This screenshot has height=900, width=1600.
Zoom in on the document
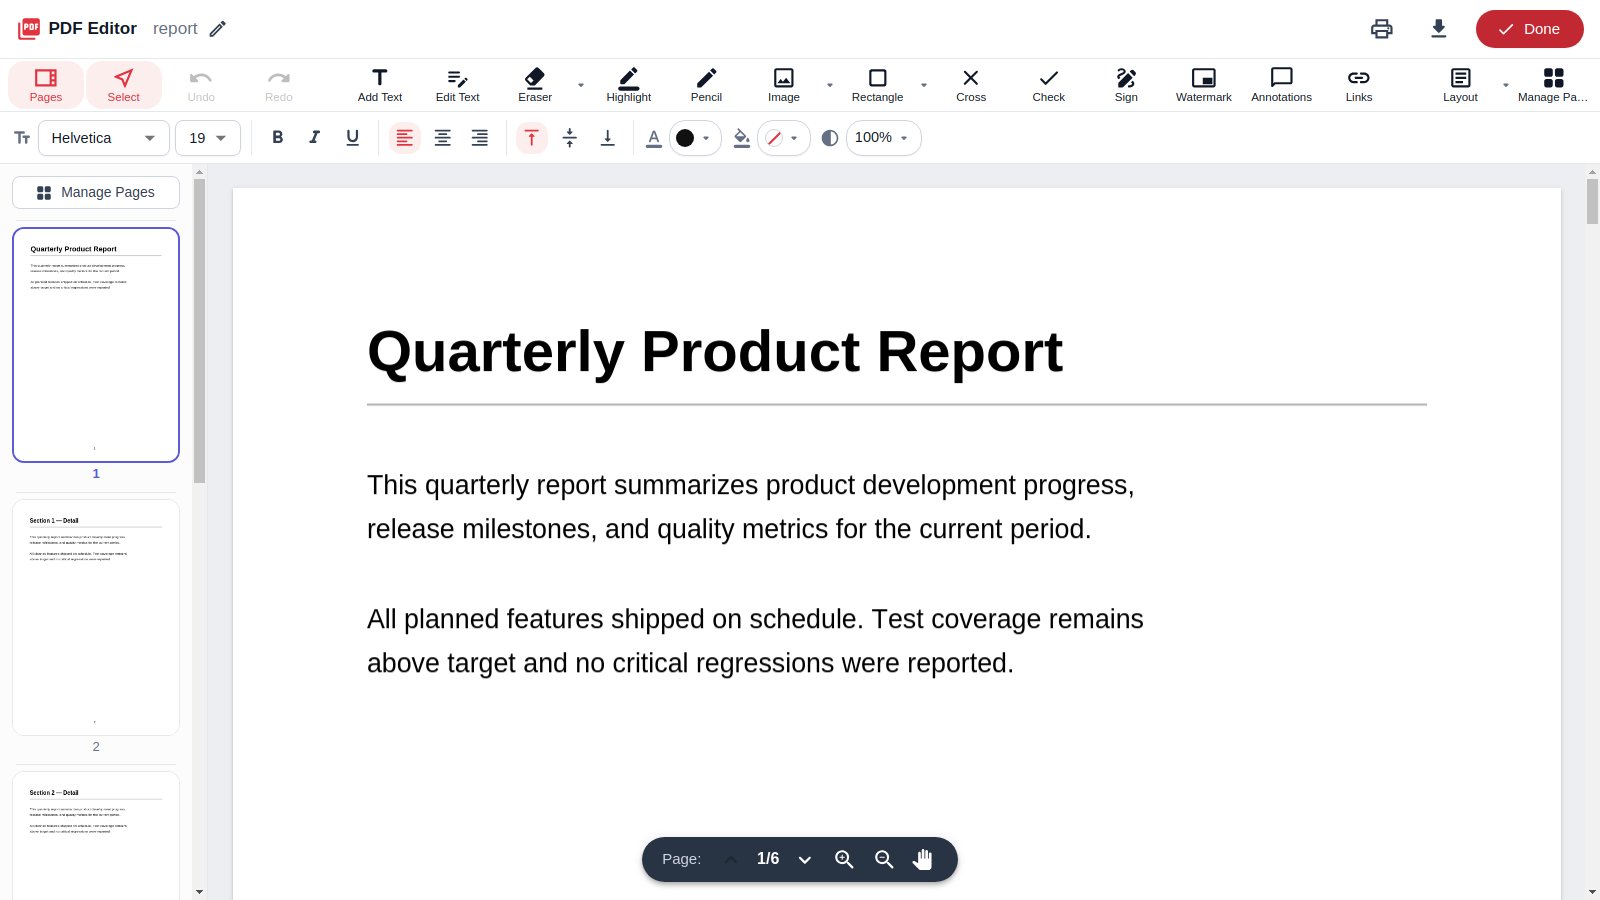click(844, 859)
